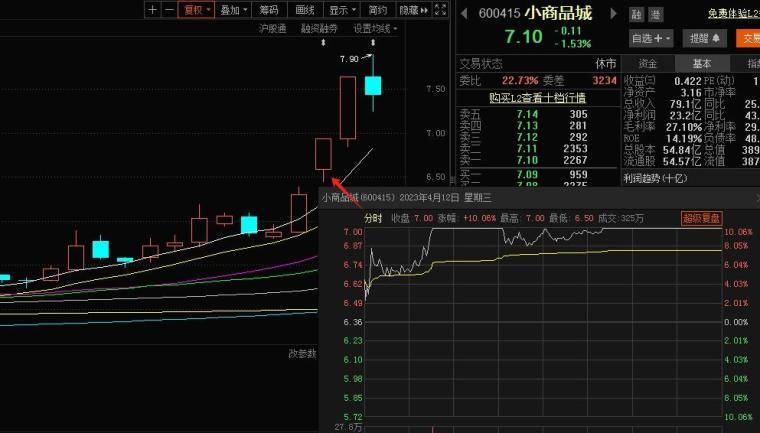Click the 融 margin badge
Screen dimensions: 760x433
tap(636, 15)
